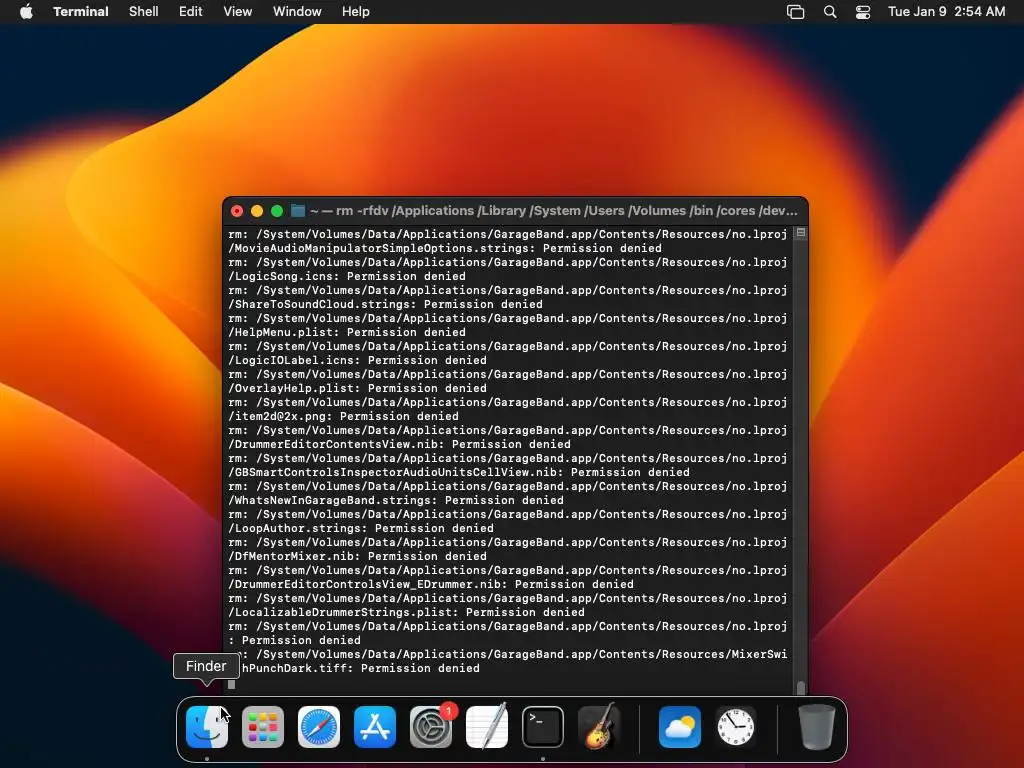
Task: Open Finder from the Dock
Action: (x=207, y=727)
